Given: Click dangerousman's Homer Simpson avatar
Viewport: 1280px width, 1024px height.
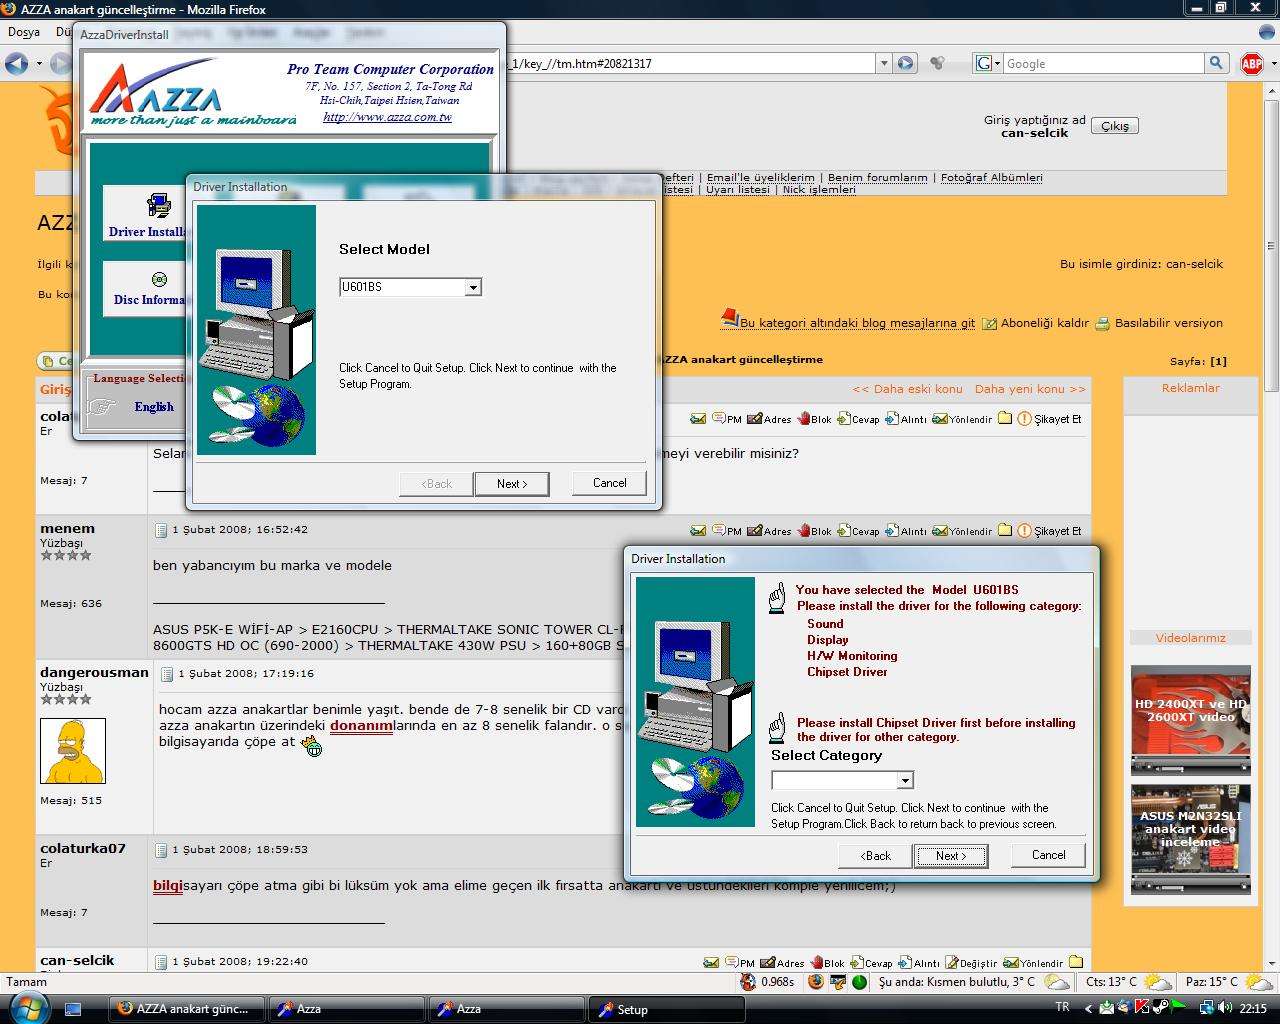Looking at the screenshot, I should 72,750.
